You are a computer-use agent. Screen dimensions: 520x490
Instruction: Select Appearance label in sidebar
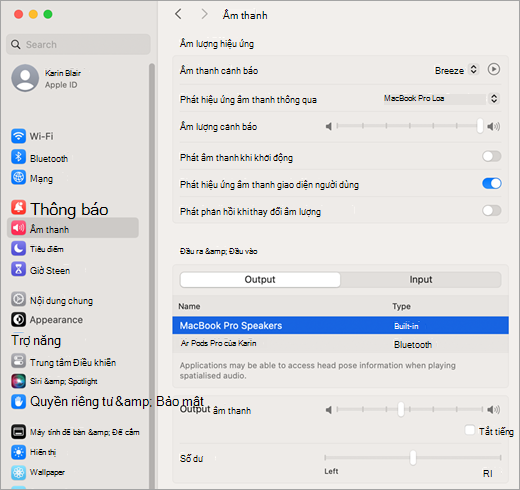56,320
